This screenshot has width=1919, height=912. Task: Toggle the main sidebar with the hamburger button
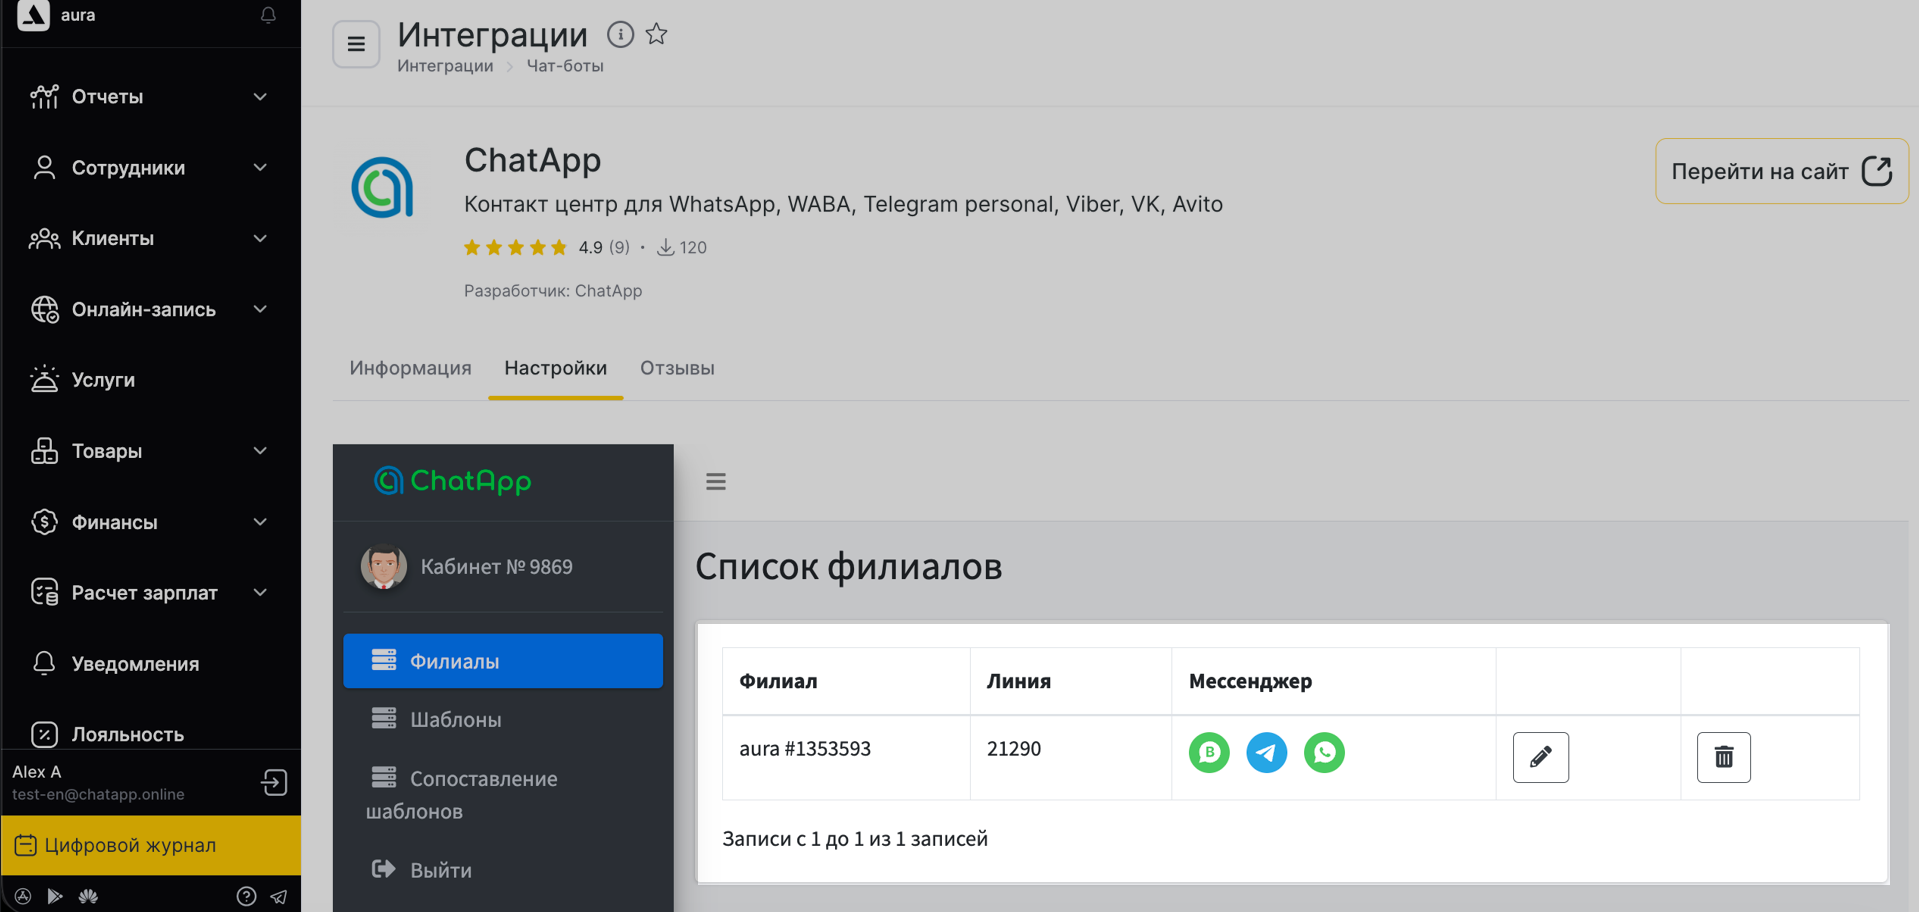coord(356,44)
